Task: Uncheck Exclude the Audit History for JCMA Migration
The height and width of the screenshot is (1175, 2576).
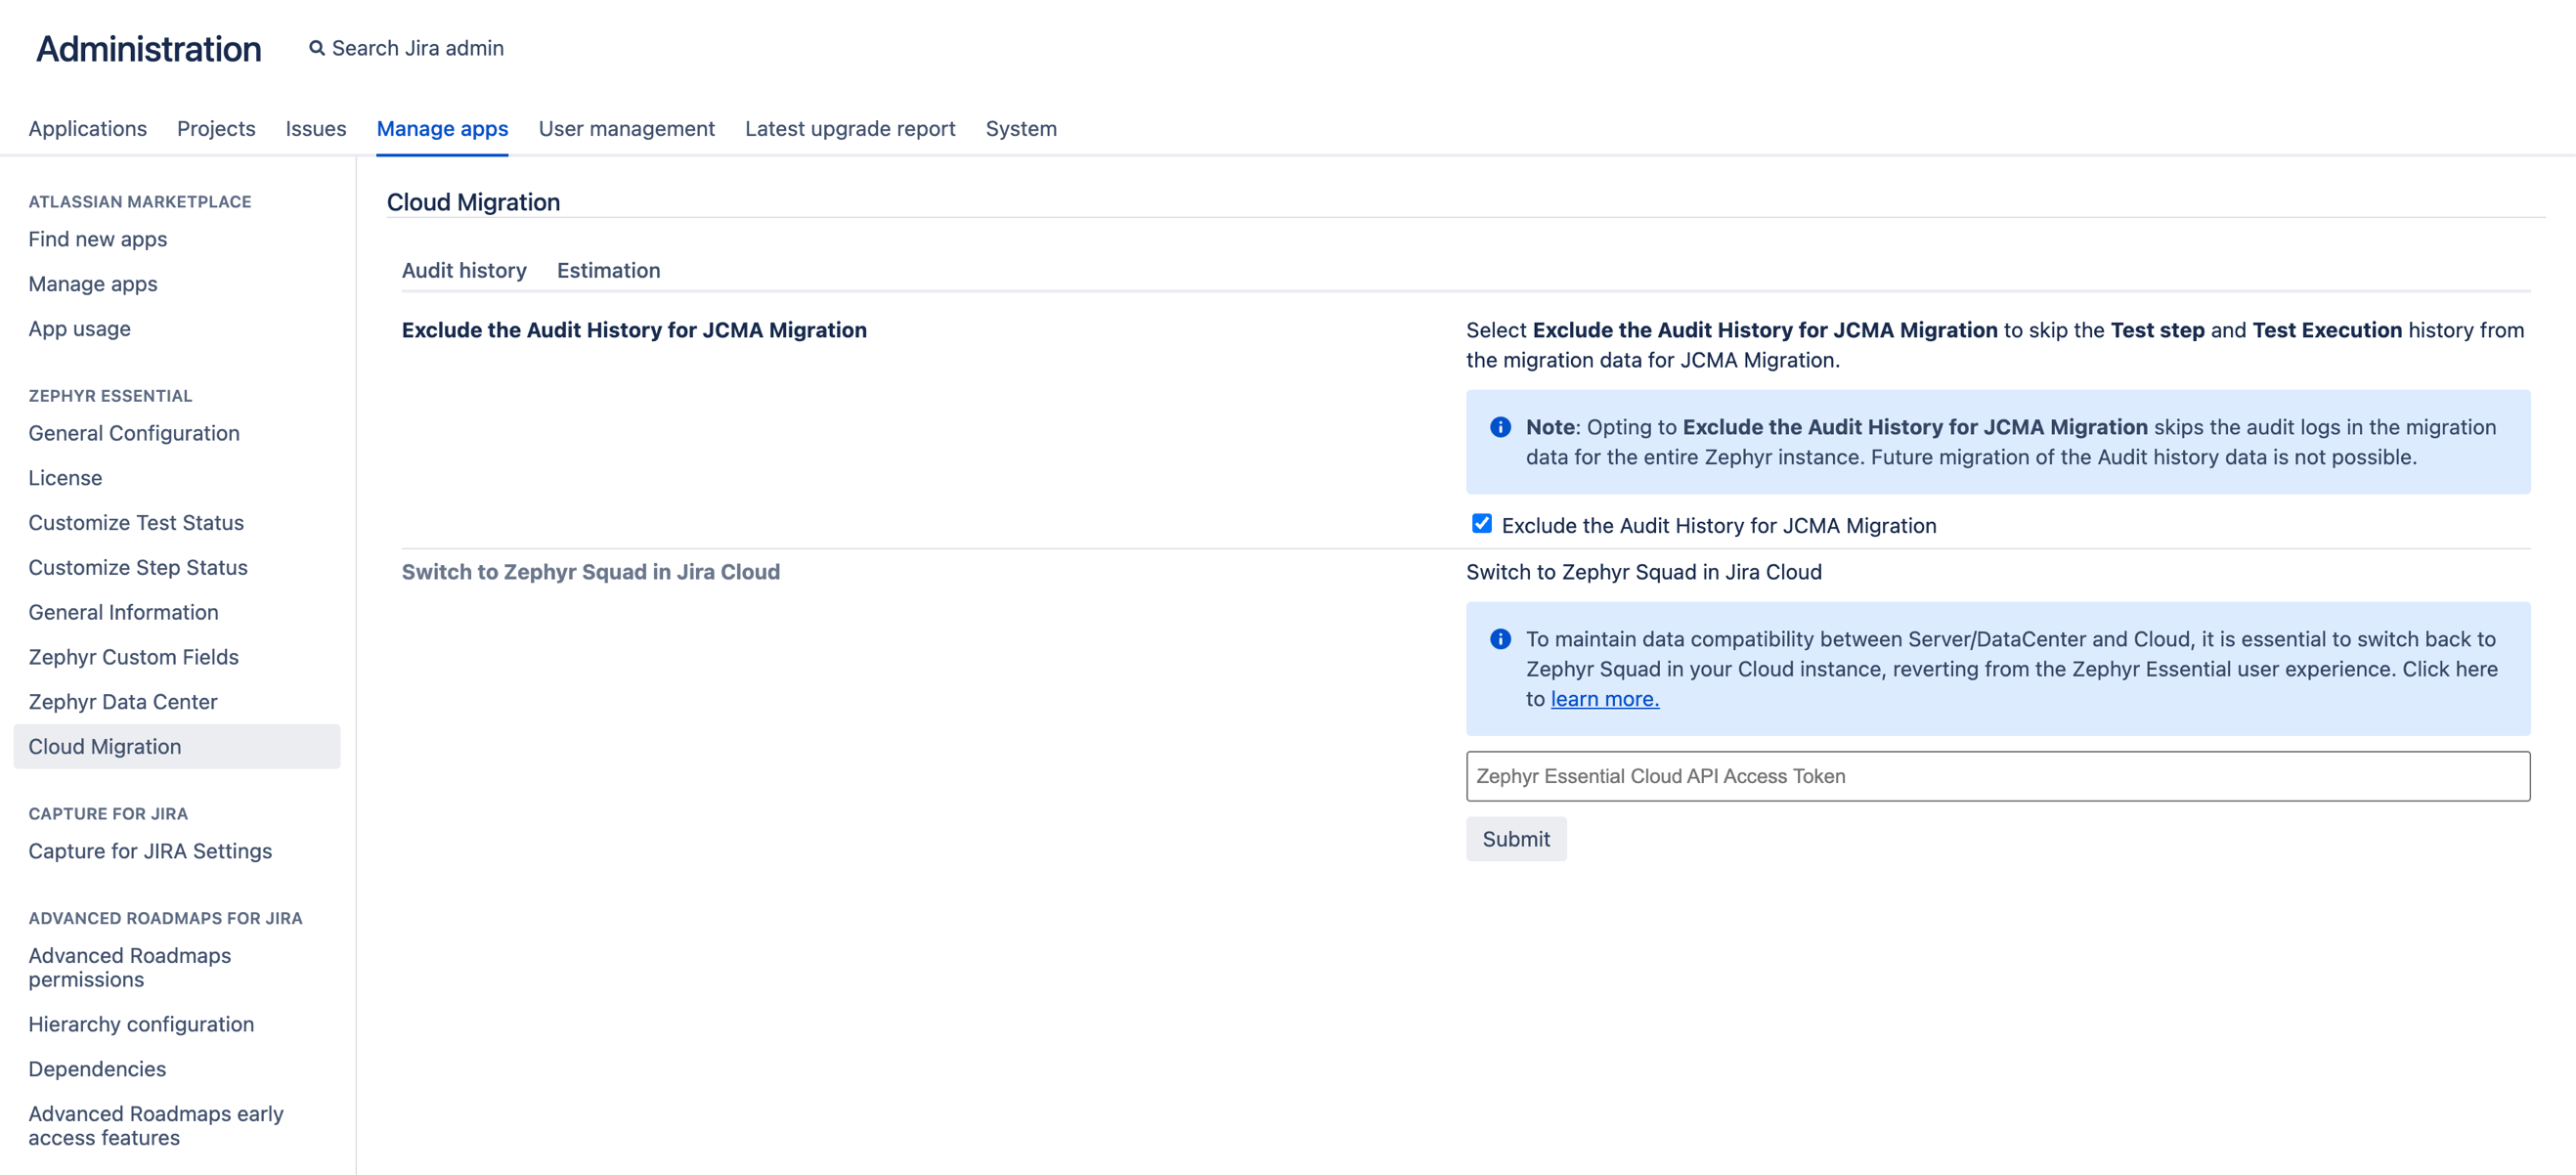Action: [x=1481, y=522]
